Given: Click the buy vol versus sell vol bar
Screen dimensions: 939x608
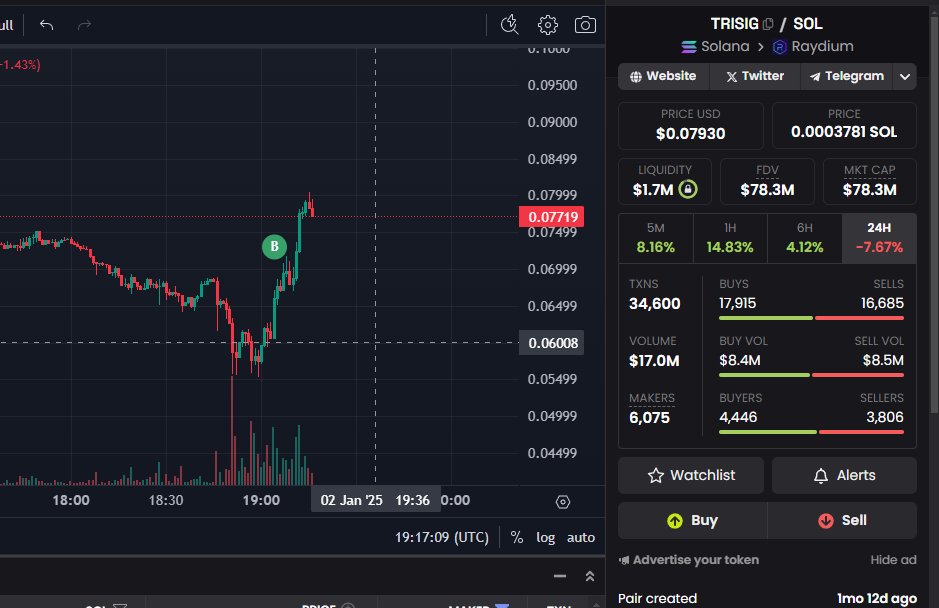Looking at the screenshot, I should 811,375.
